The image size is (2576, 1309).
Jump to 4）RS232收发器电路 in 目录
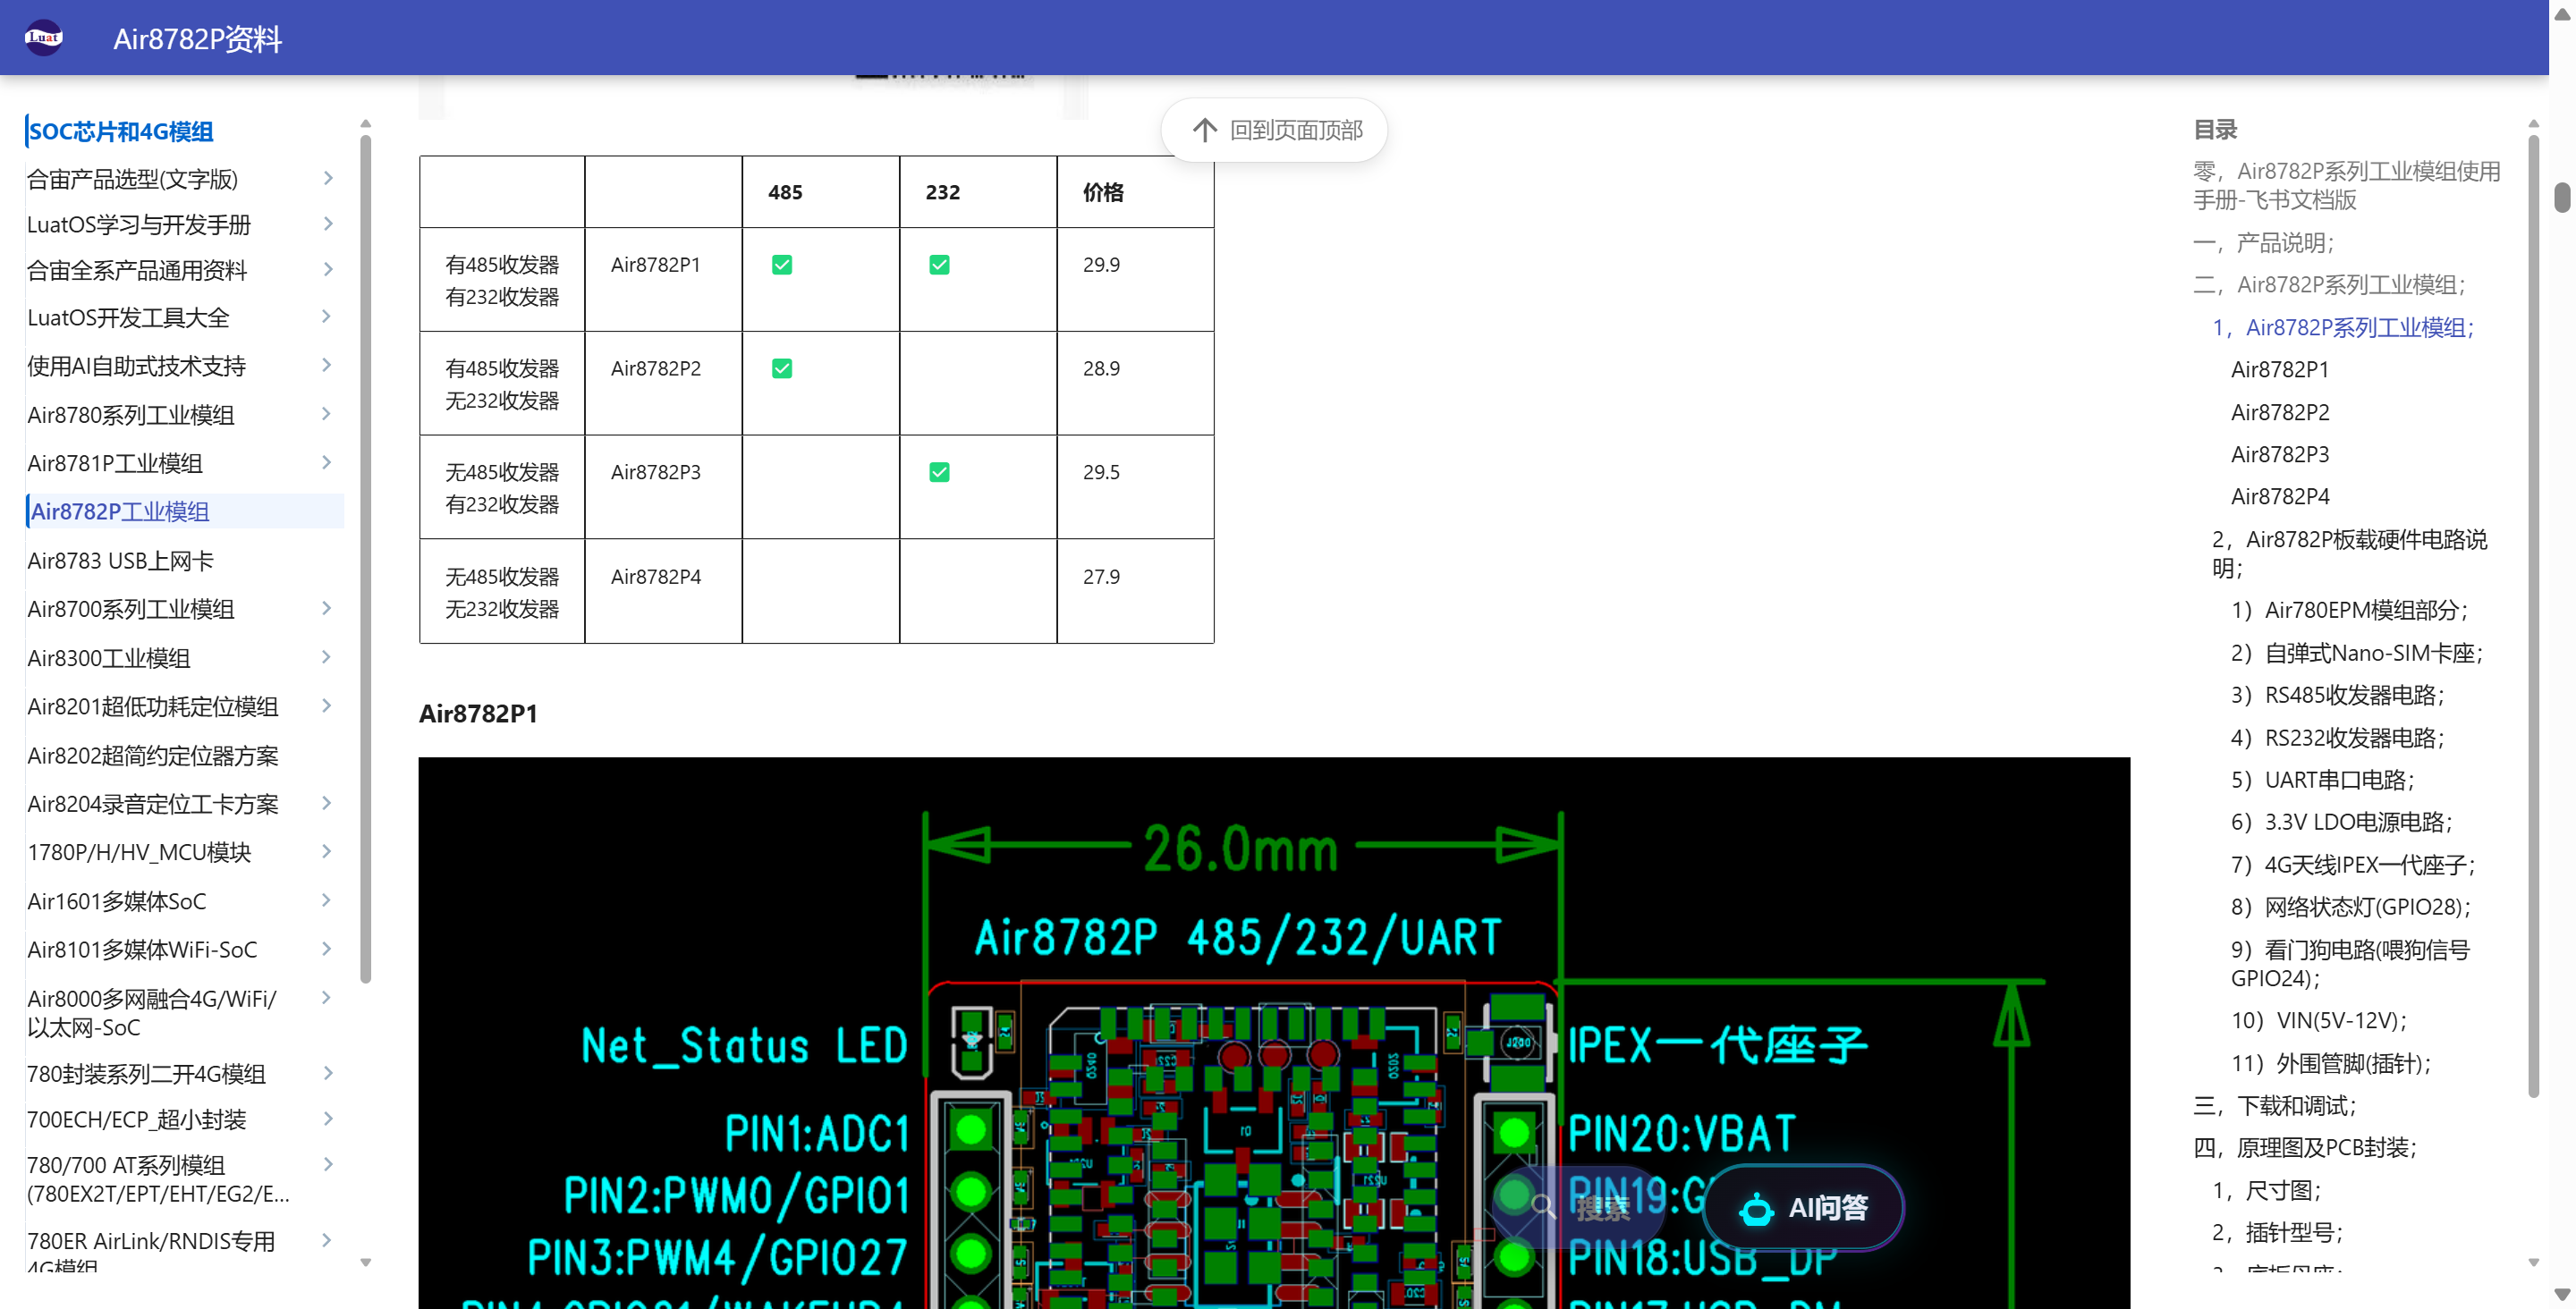2338,738
